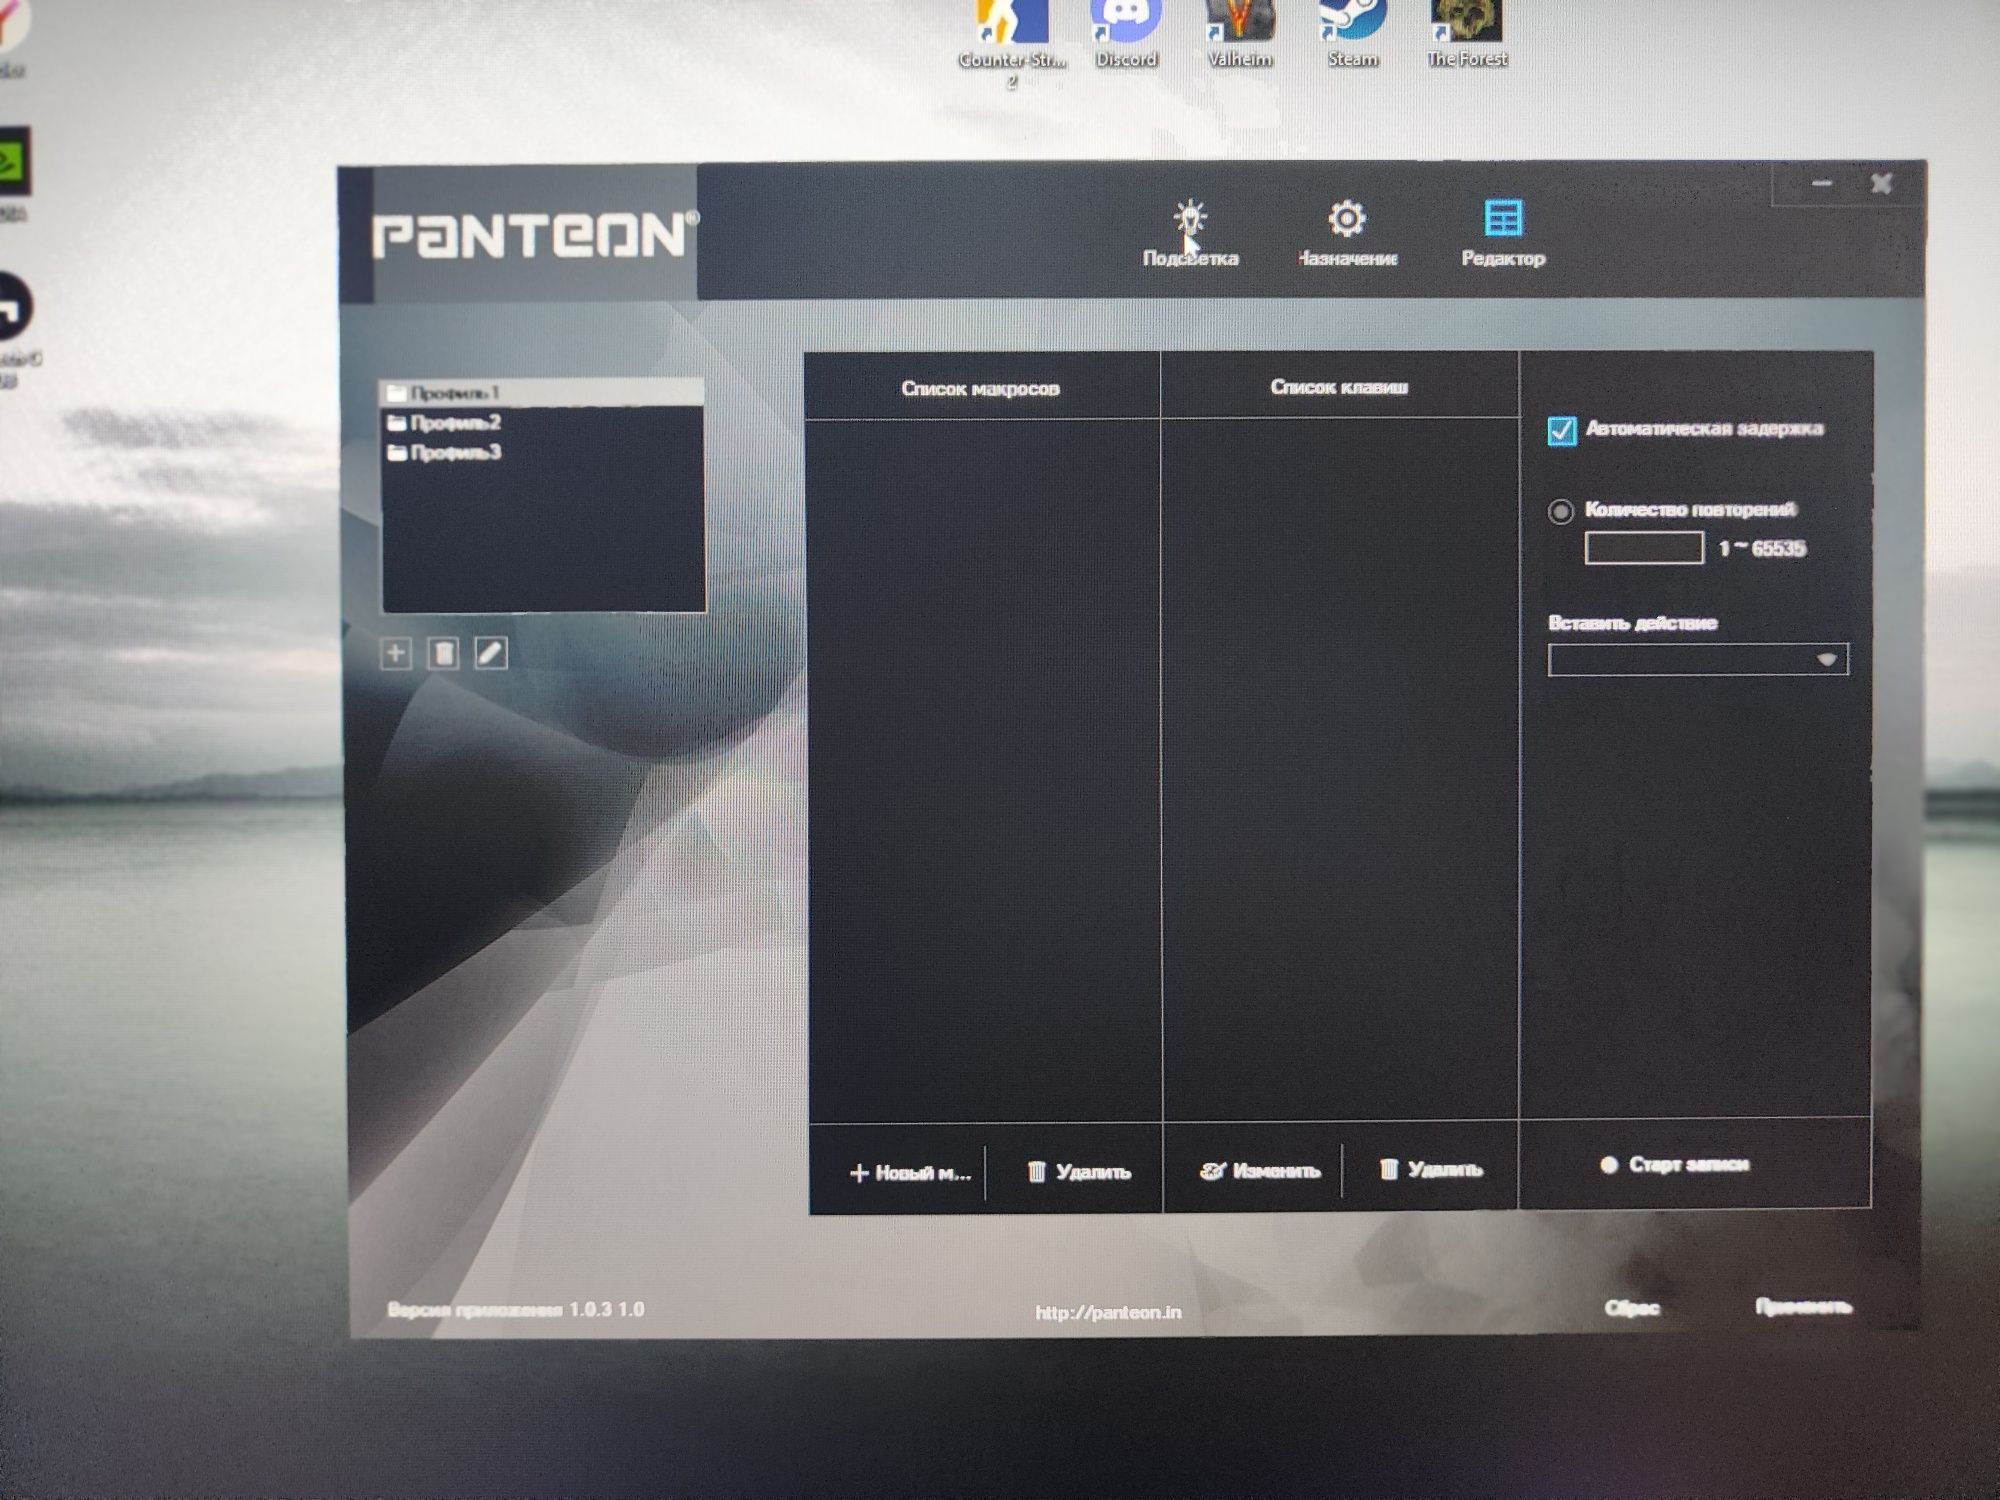Delete profile using trash icon
This screenshot has height=1500, width=2000.
443,653
